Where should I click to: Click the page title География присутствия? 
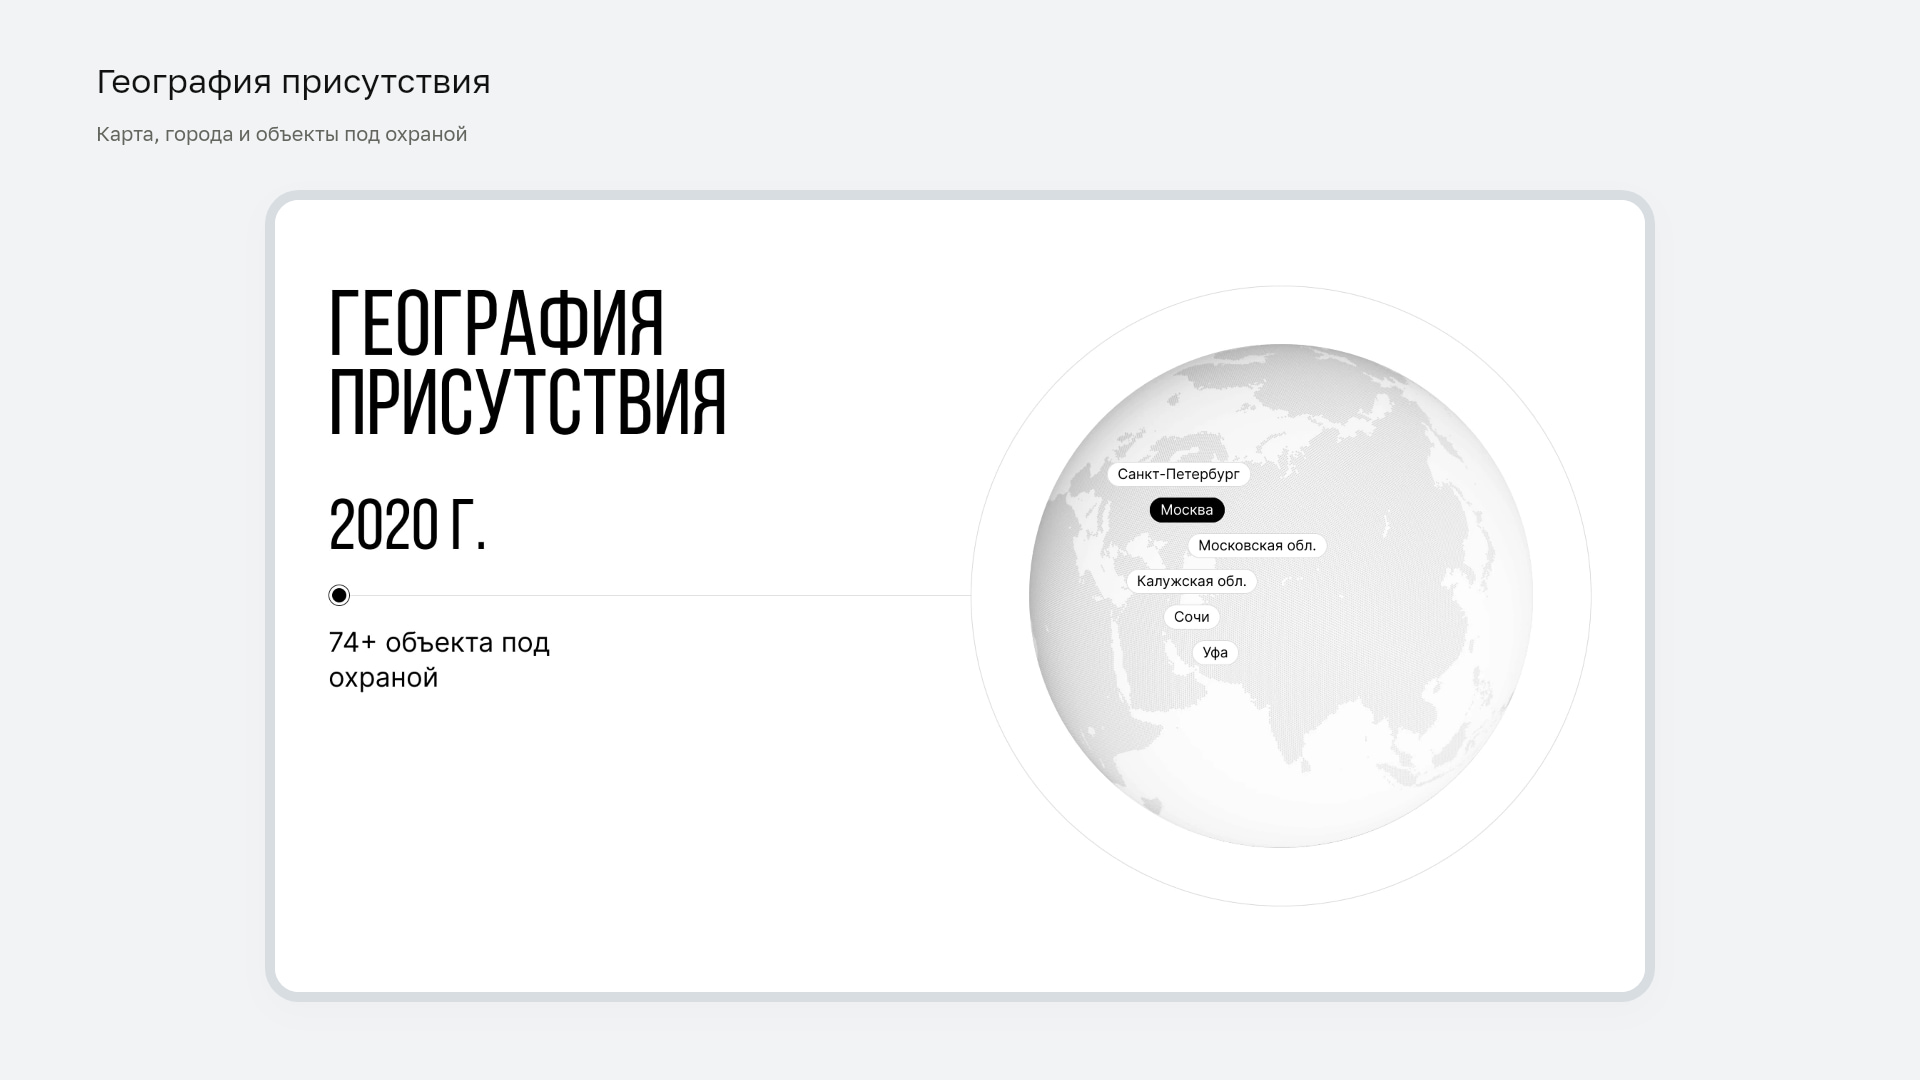click(x=293, y=82)
